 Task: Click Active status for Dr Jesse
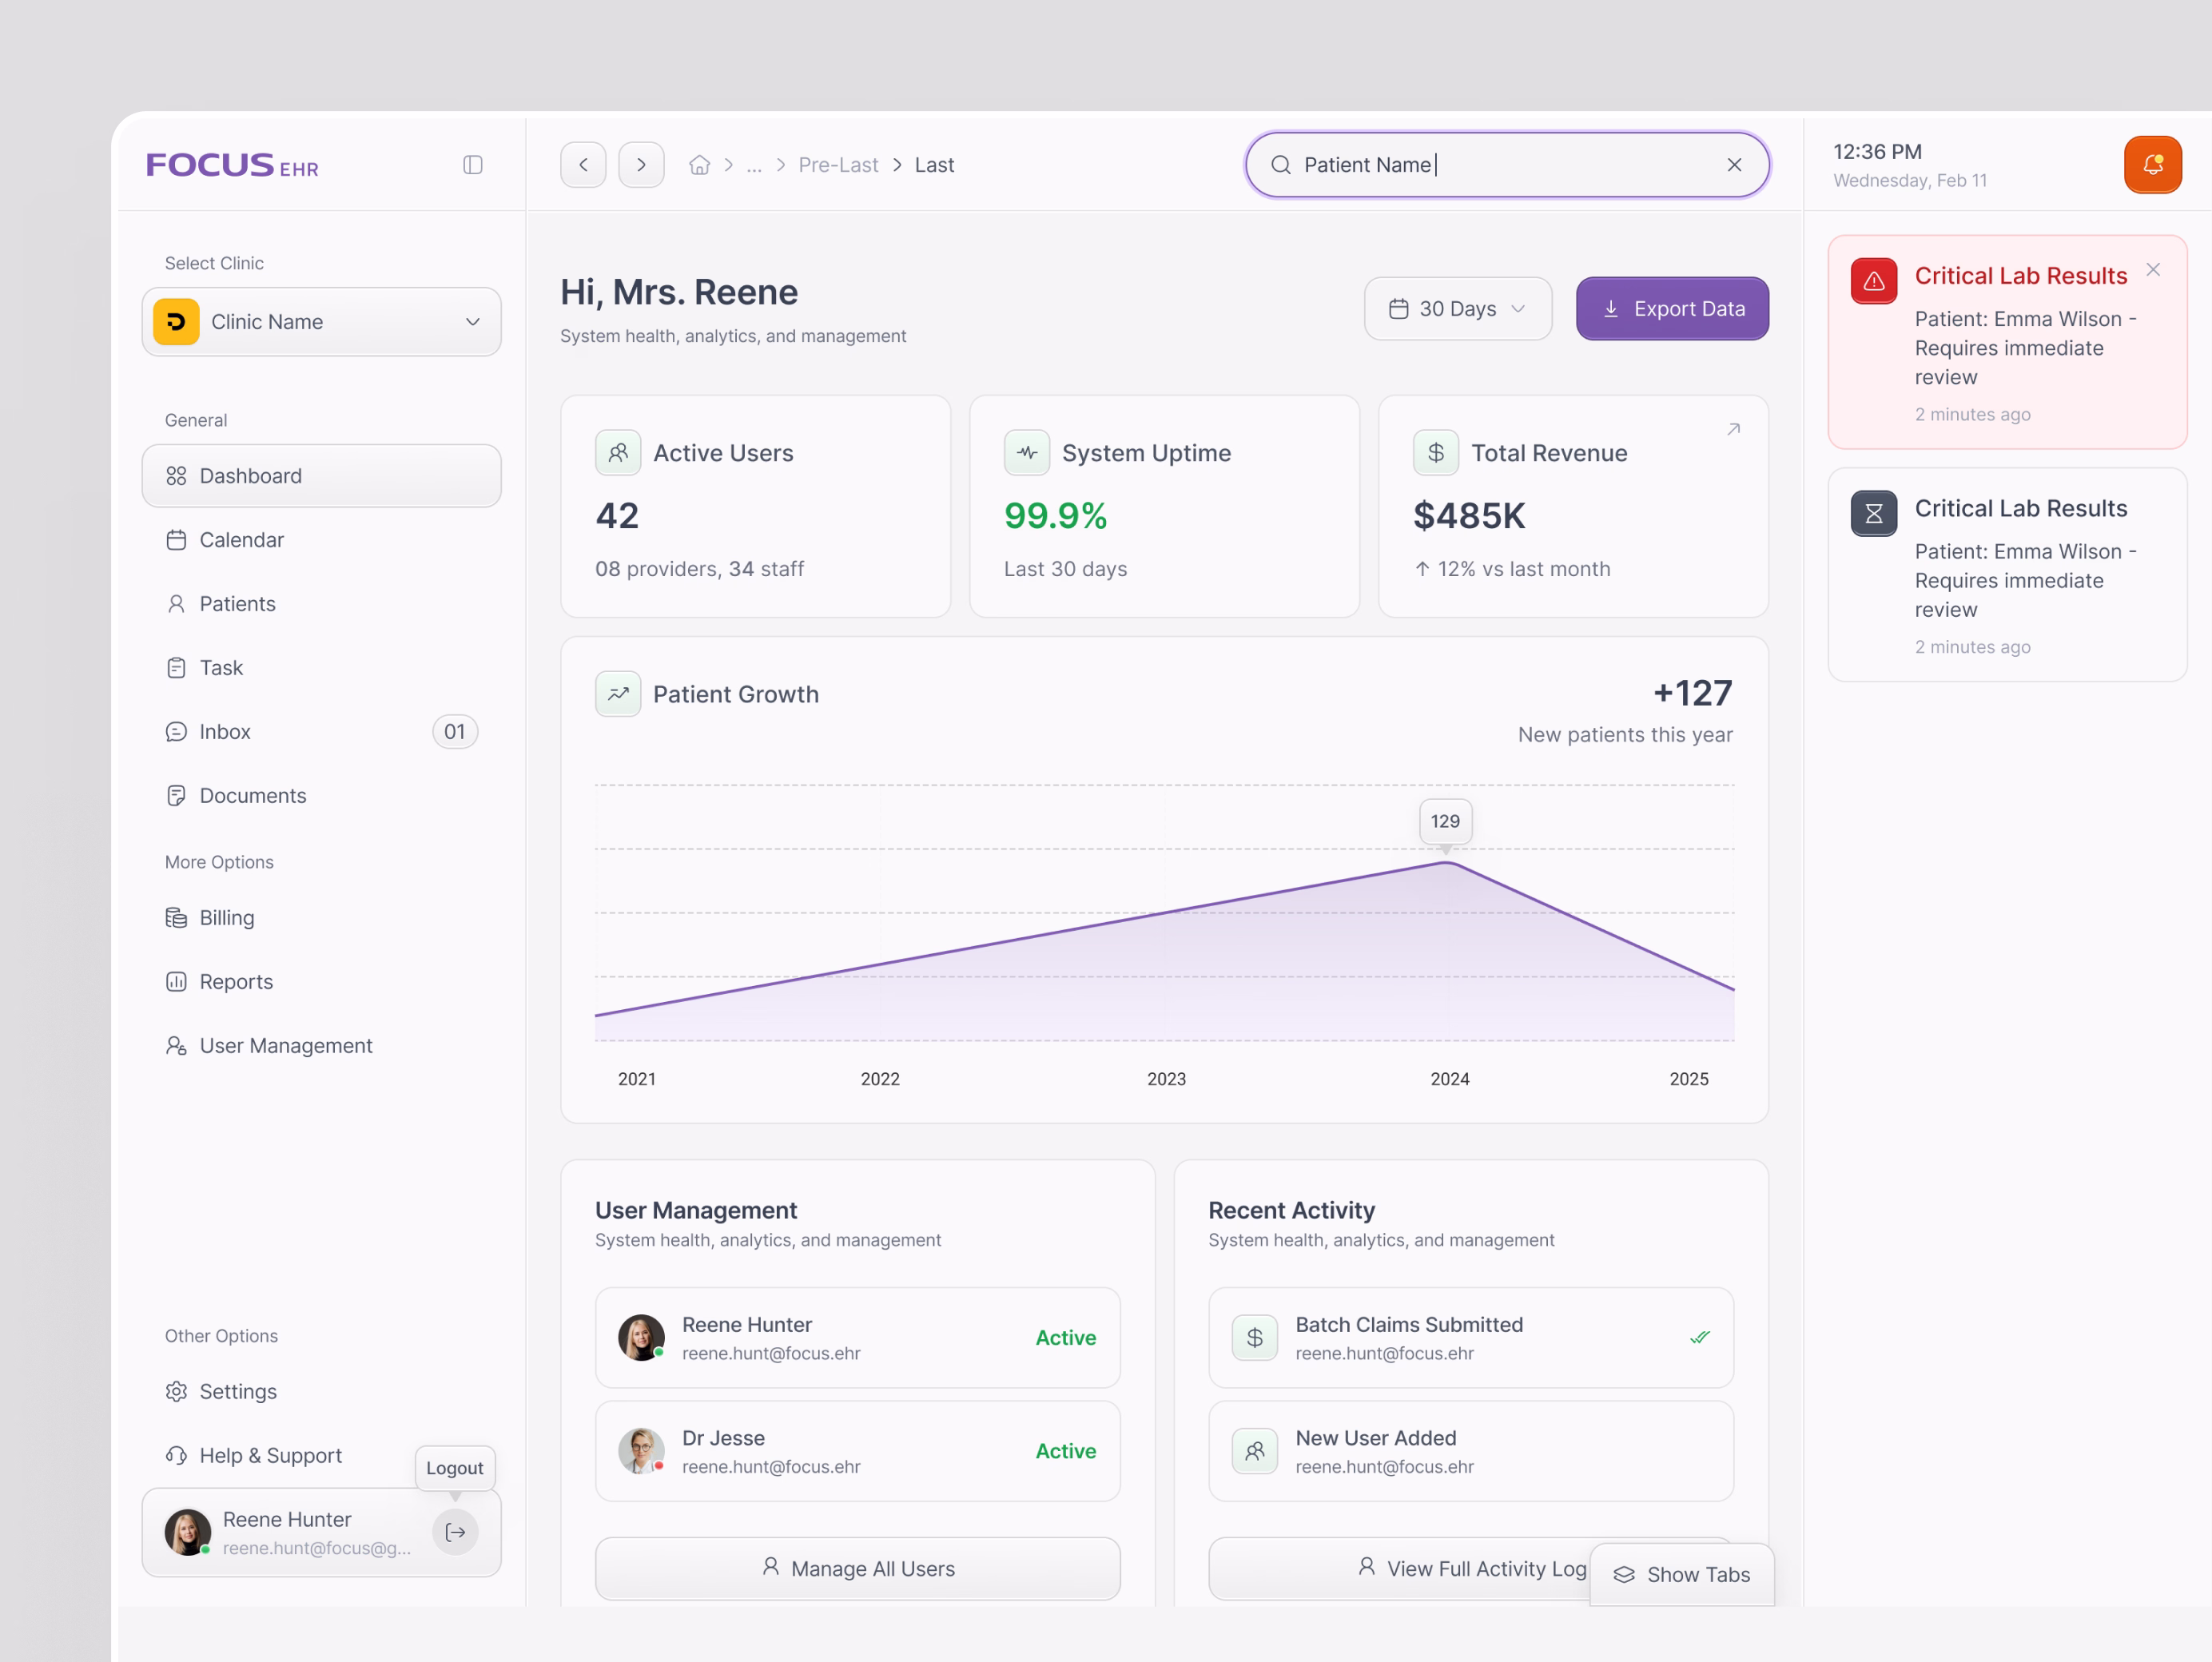(1066, 1451)
